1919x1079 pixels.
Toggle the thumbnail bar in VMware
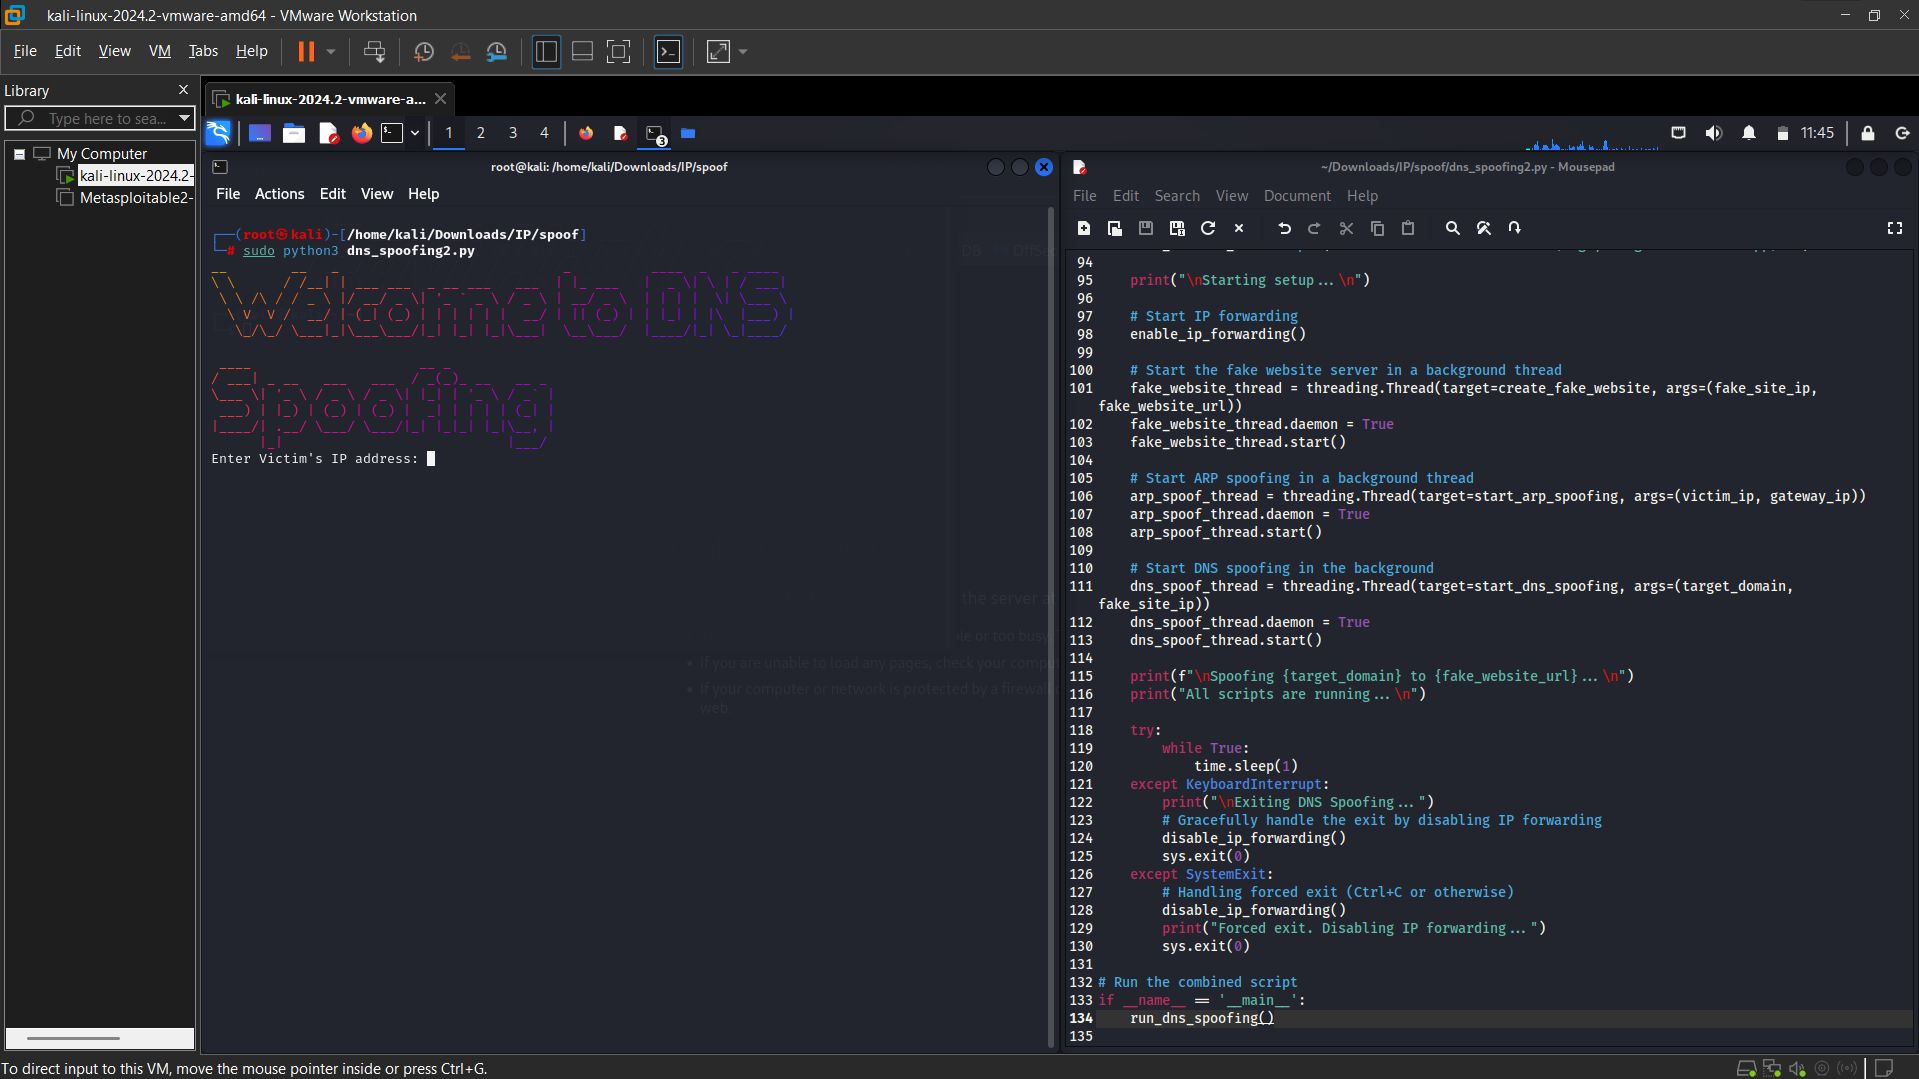click(x=582, y=52)
